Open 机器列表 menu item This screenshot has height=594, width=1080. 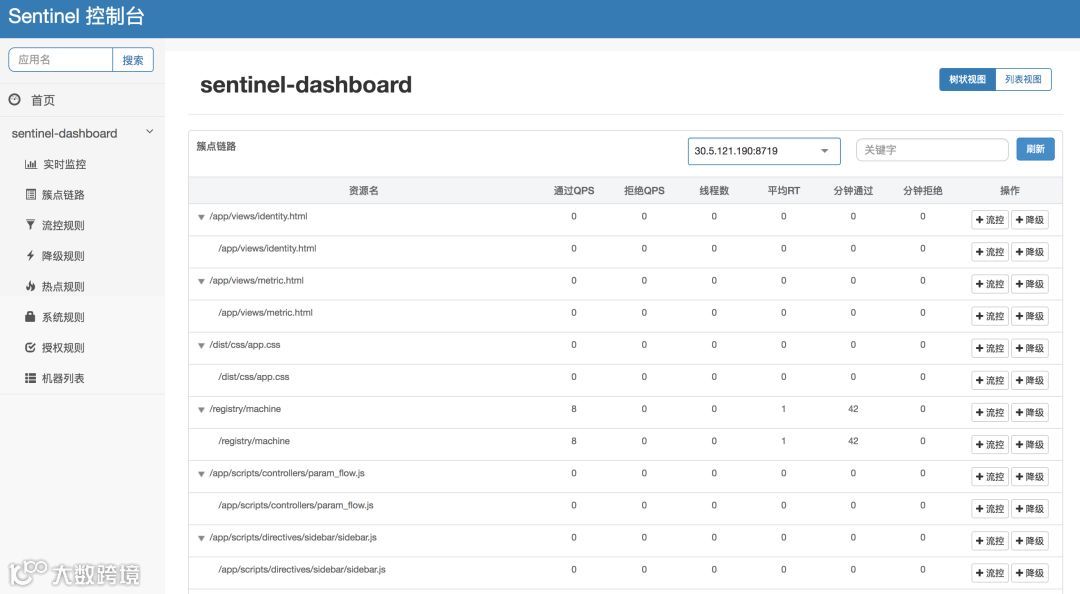(x=63, y=378)
